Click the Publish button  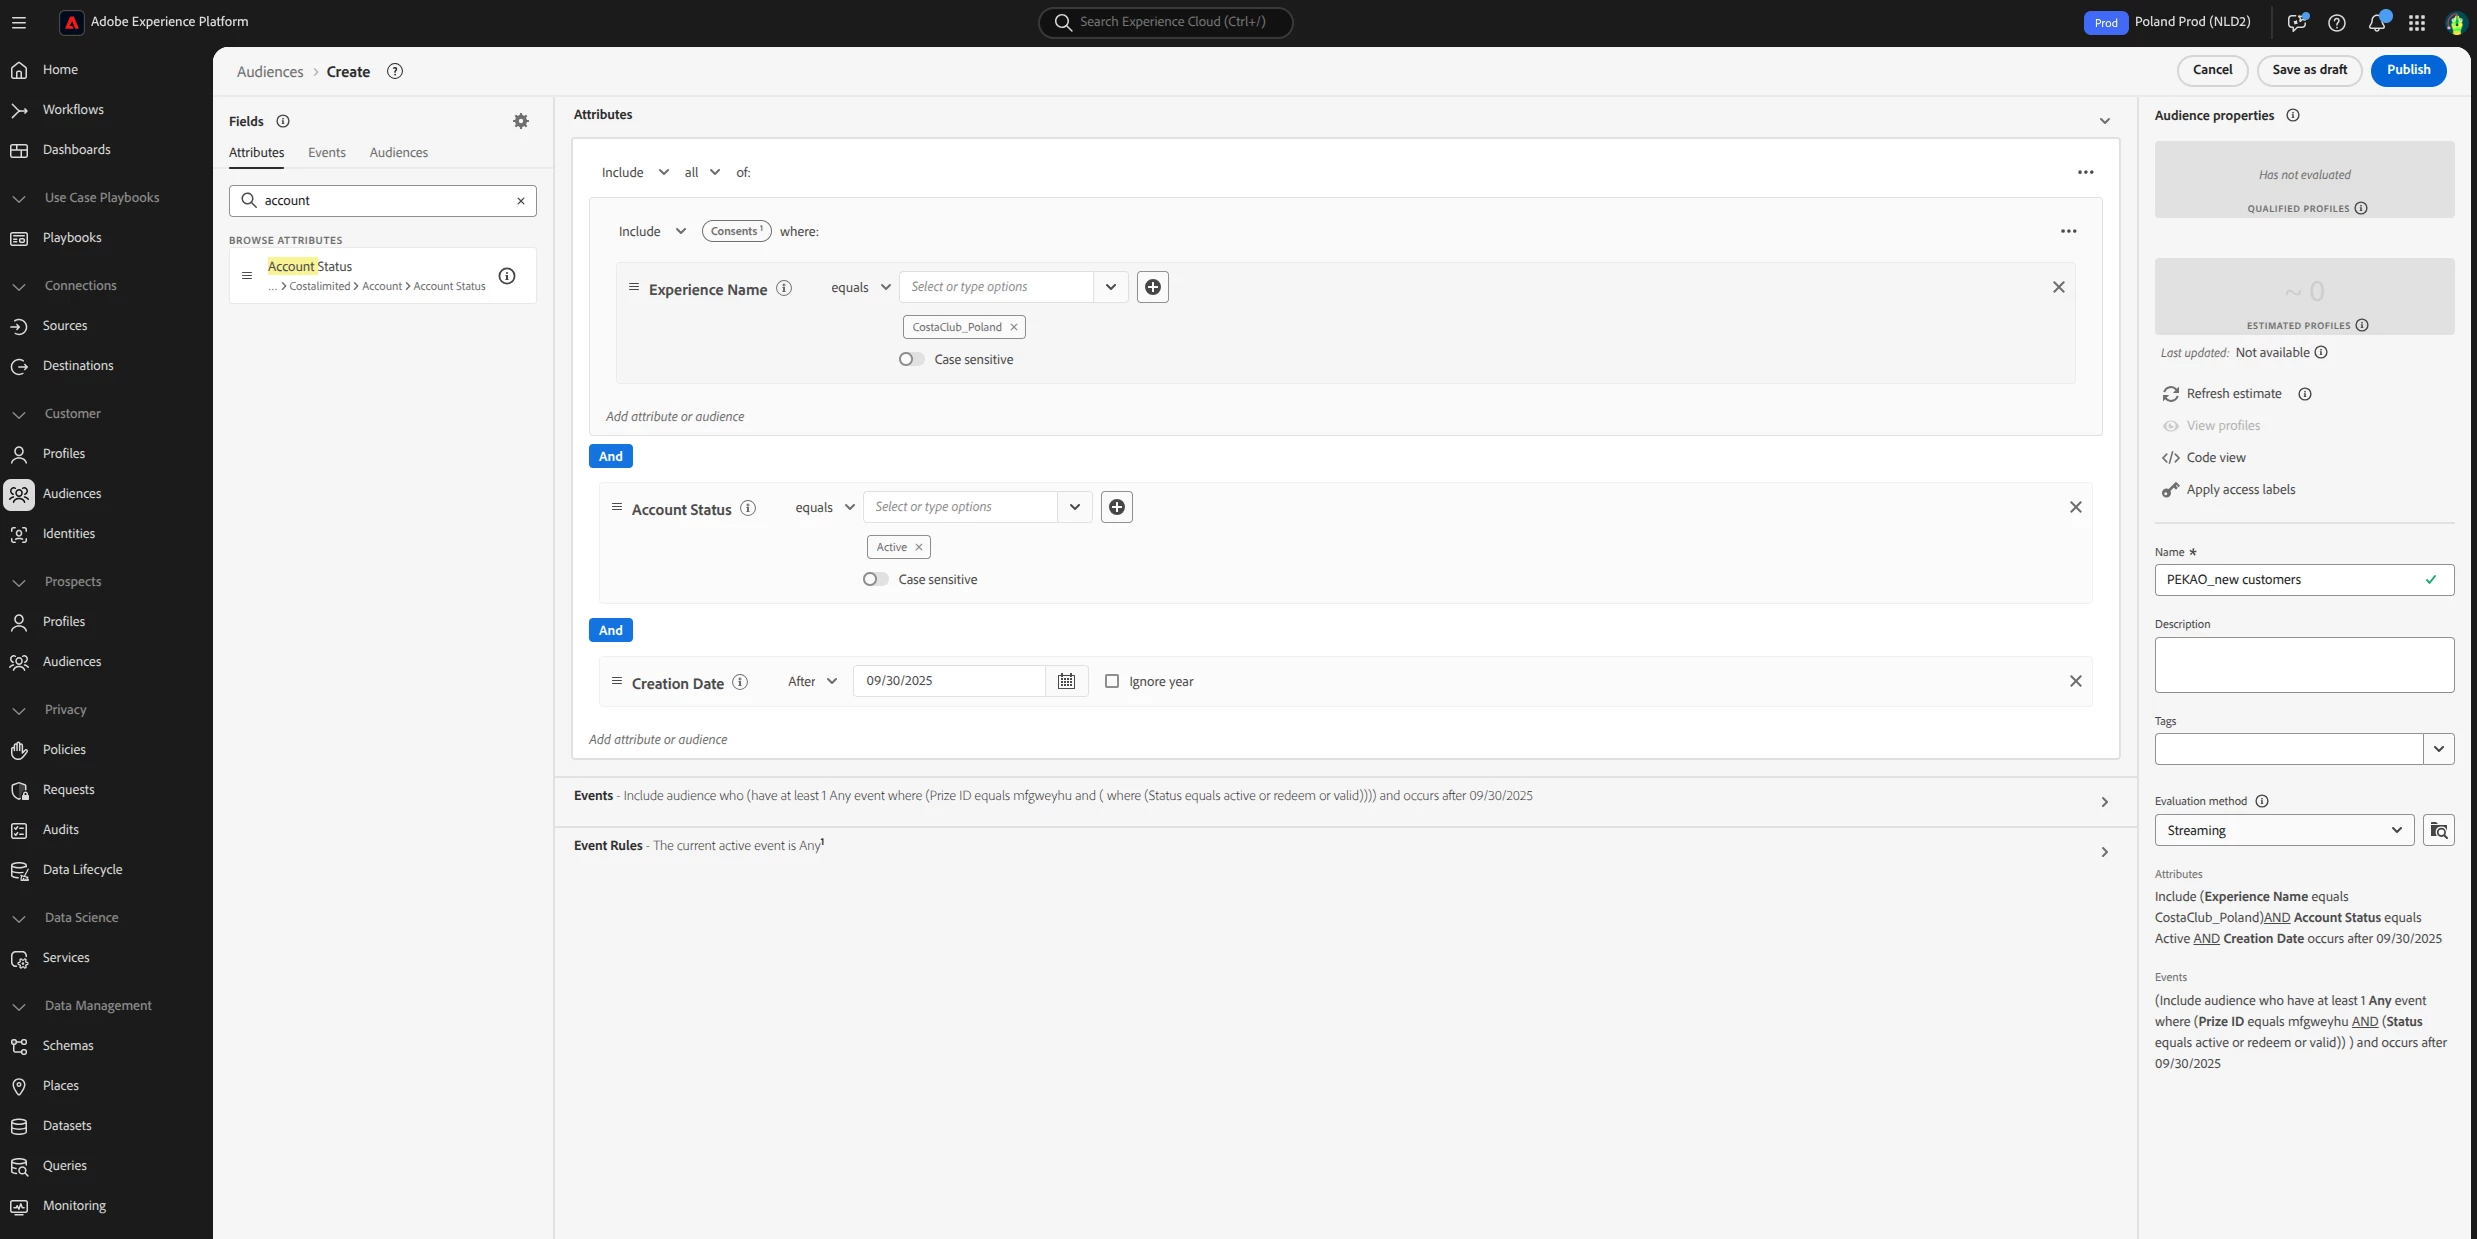[x=2408, y=70]
